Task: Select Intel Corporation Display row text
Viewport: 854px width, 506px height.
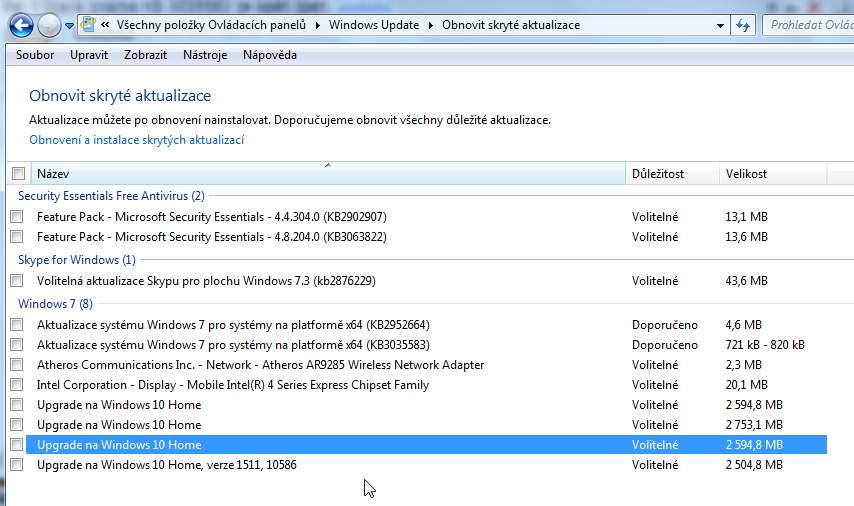Action: 233,385
